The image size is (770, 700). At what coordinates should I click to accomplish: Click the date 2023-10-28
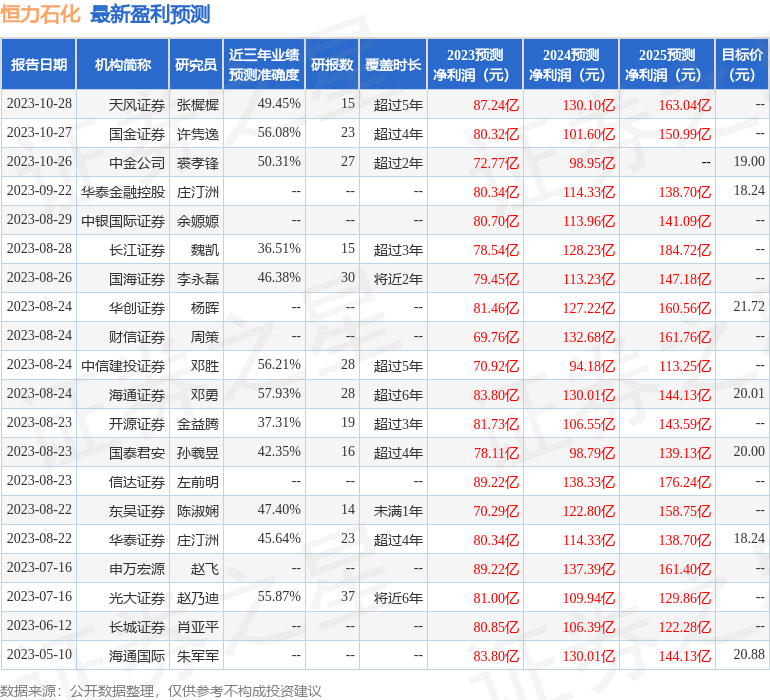[39, 103]
